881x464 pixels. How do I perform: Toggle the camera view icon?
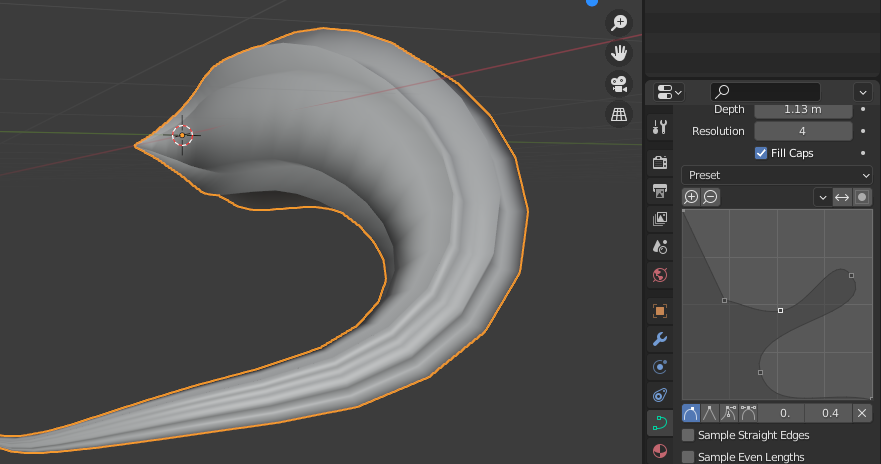[x=619, y=84]
